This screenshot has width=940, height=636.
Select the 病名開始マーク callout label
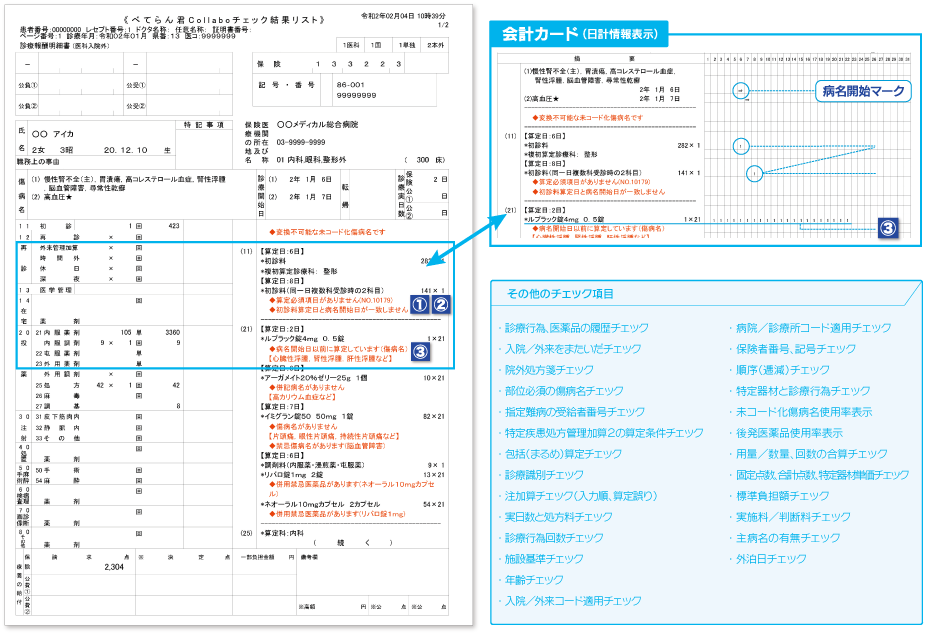tap(863, 91)
